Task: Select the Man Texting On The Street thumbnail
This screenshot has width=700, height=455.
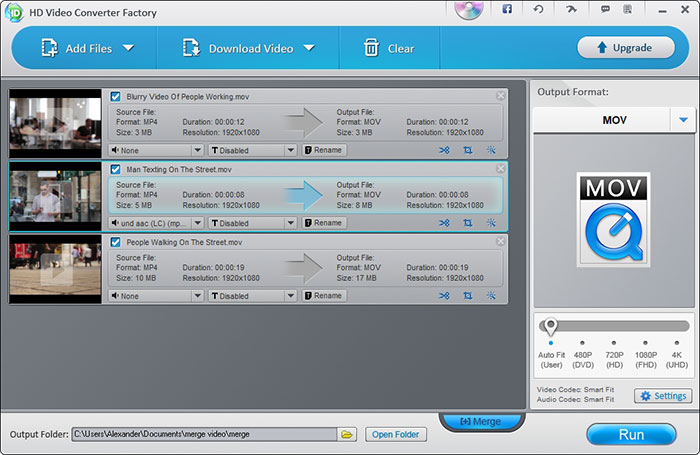Action: point(55,196)
